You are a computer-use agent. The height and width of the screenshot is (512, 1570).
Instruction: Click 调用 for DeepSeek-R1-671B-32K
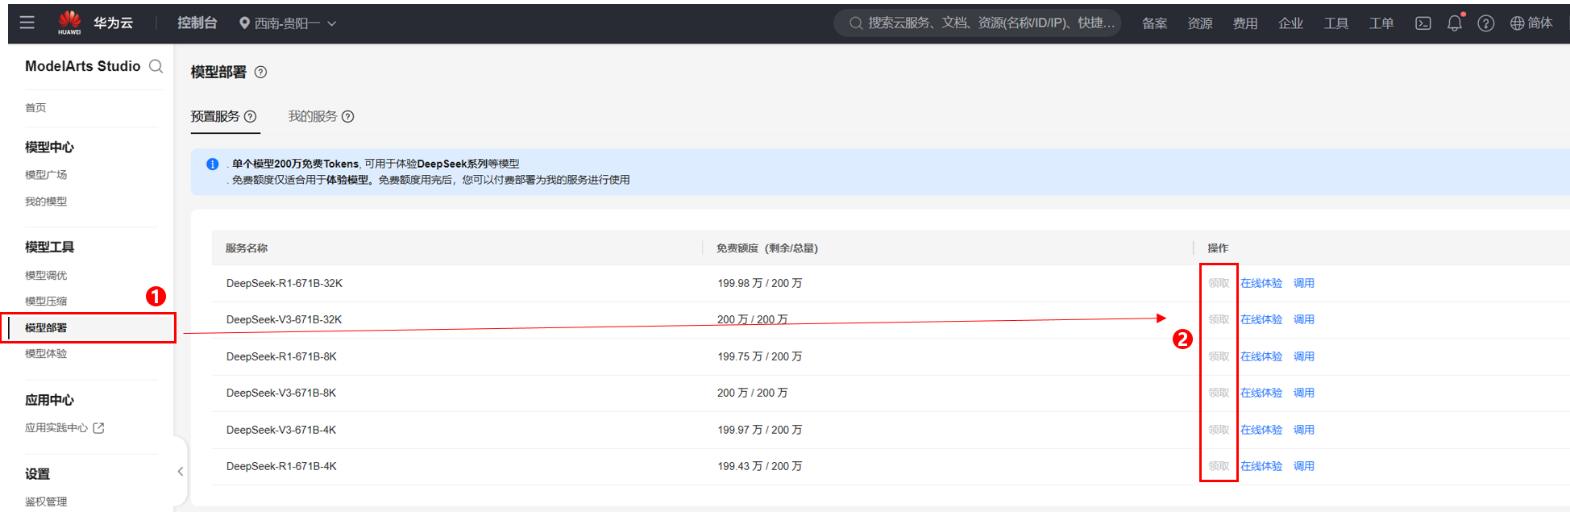[x=1304, y=284]
